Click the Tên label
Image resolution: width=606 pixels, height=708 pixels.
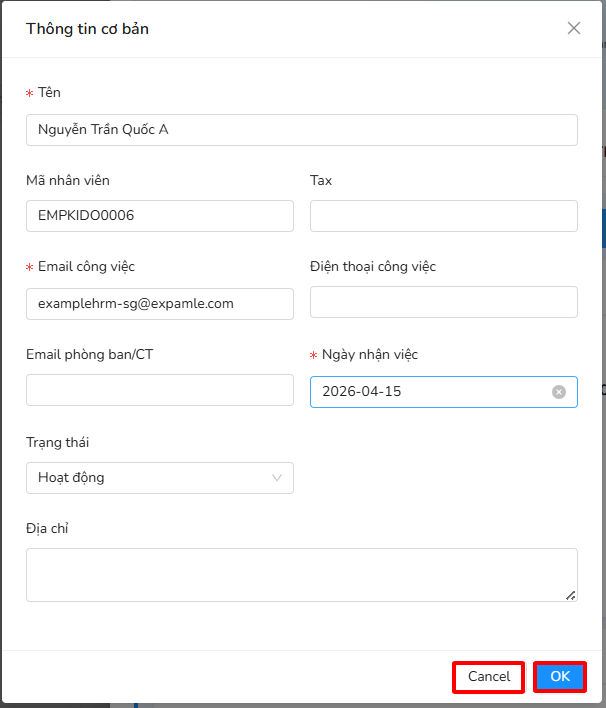click(49, 93)
